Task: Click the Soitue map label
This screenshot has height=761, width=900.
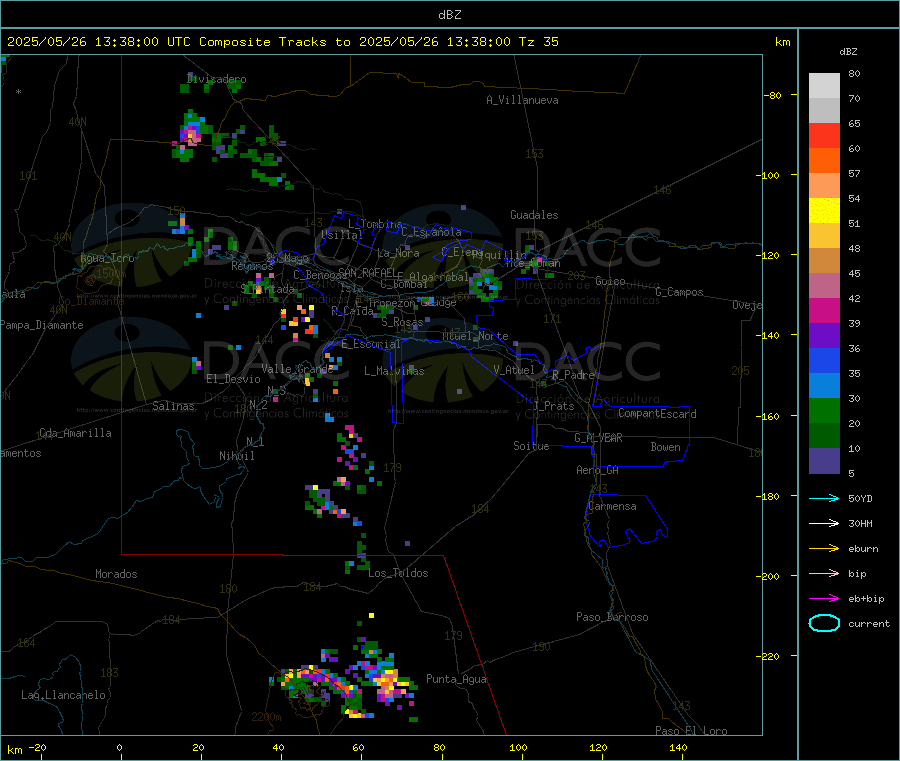Action: 531,446
